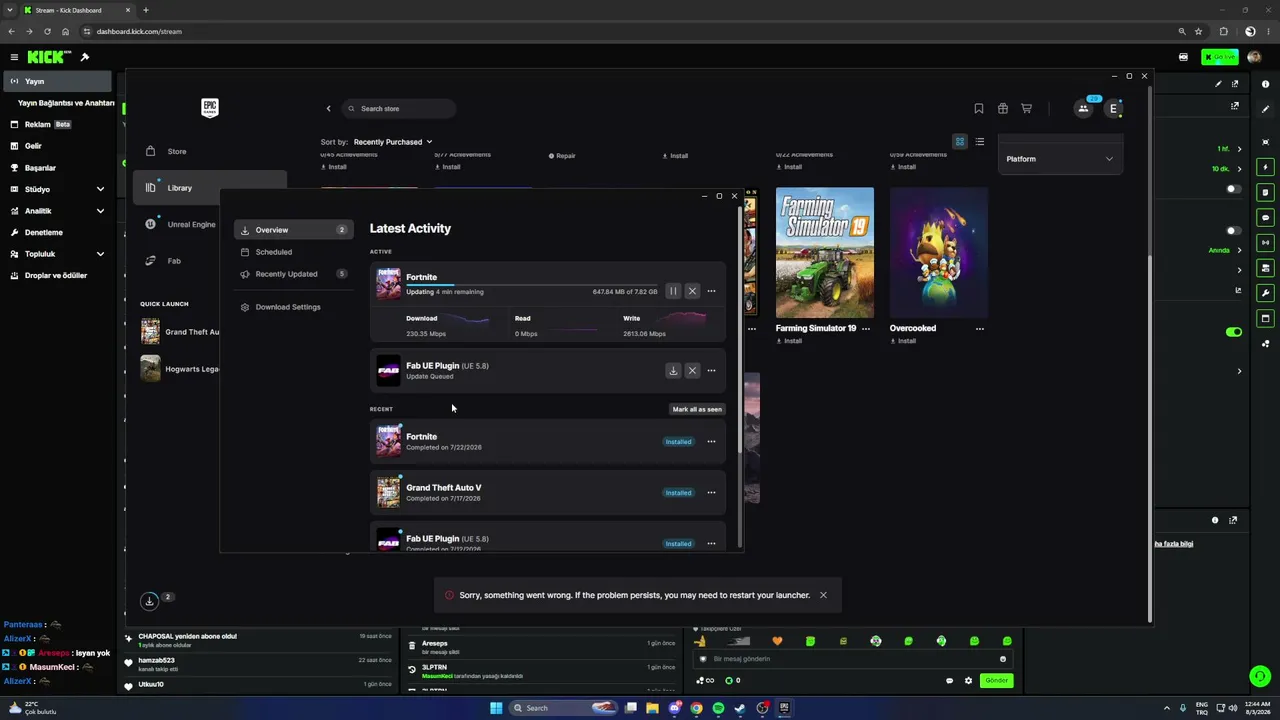Open the Windows Start menu
The height and width of the screenshot is (720, 1280).
point(496,708)
